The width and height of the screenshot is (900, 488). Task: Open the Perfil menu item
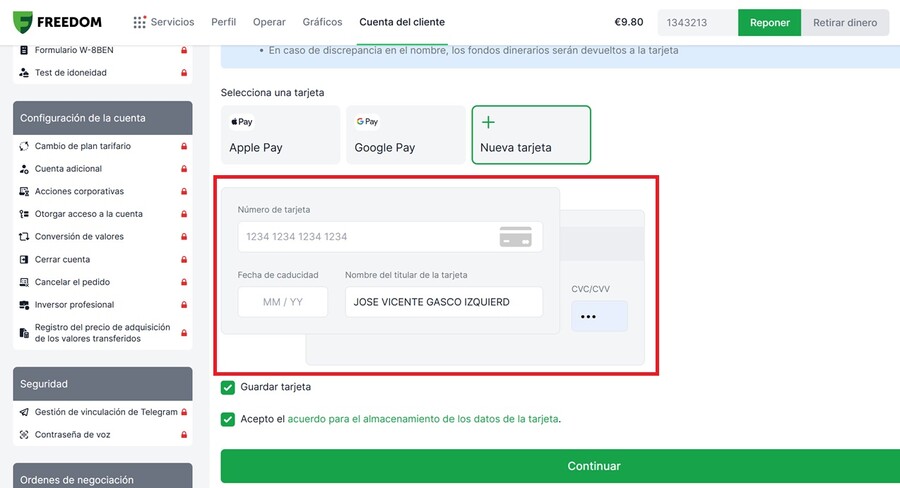click(223, 22)
